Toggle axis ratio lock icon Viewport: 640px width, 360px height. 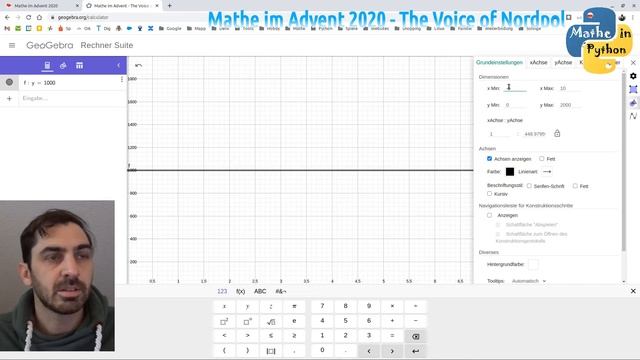coord(557,133)
